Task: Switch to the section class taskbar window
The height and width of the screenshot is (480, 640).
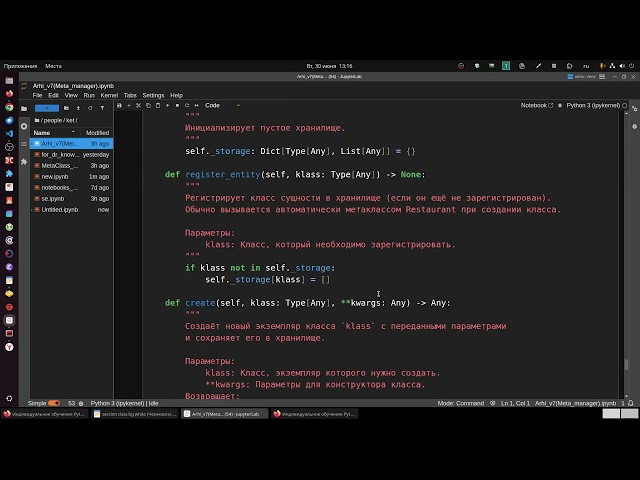Action: (135, 414)
